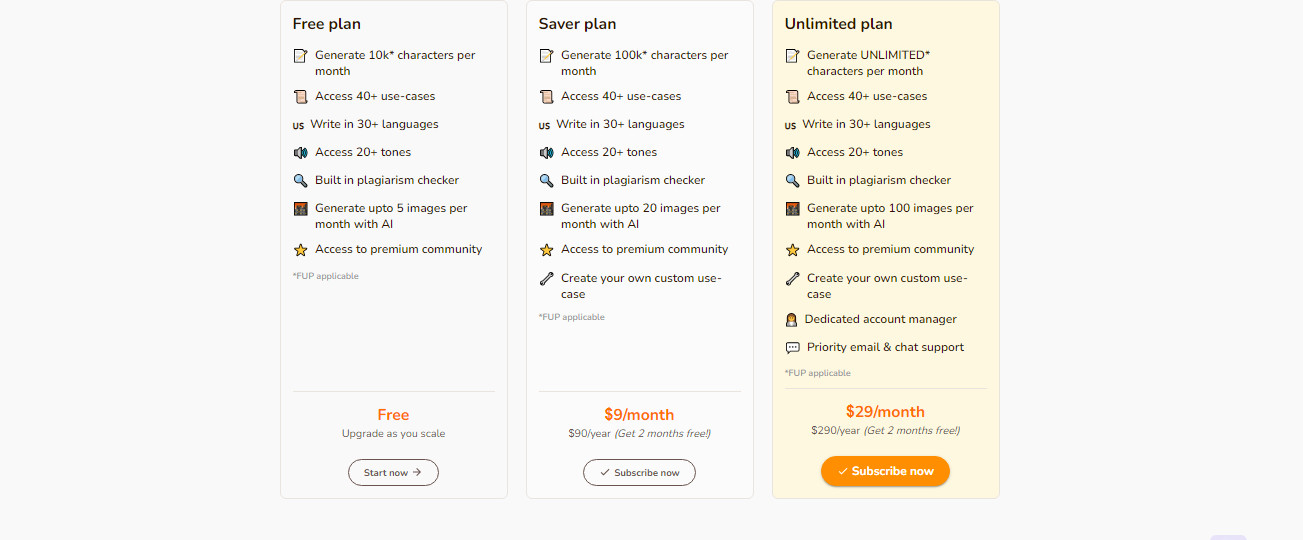The width and height of the screenshot is (1303, 540).
Task: Click the Priority email & chat support icon
Action: tap(792, 348)
